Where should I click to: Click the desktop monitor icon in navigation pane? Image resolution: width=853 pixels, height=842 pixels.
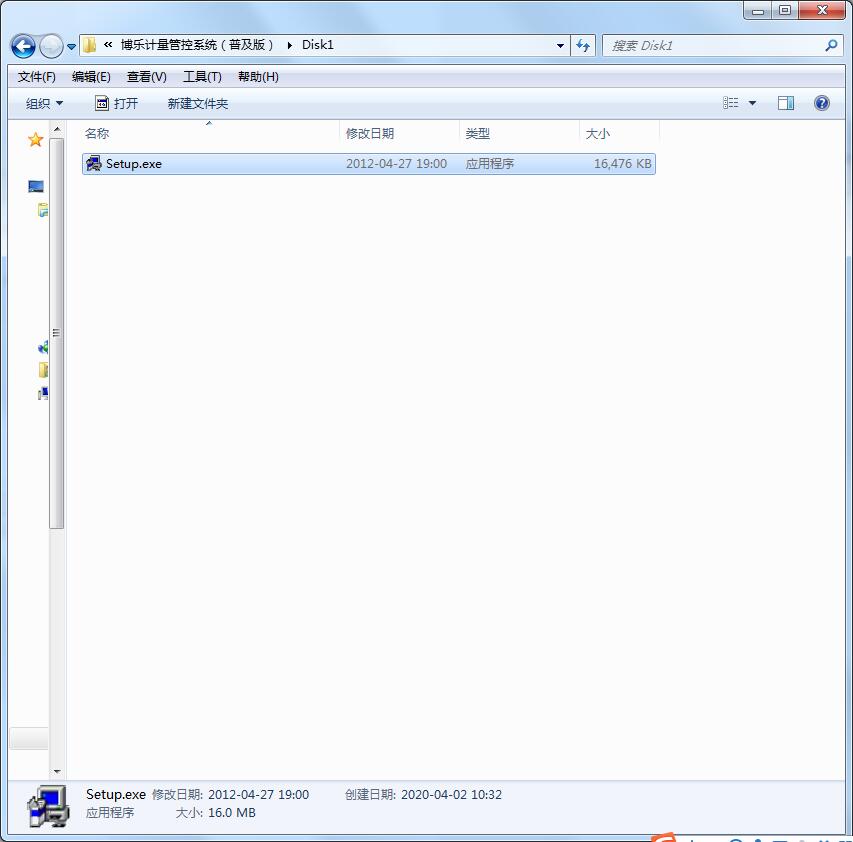[x=36, y=187]
